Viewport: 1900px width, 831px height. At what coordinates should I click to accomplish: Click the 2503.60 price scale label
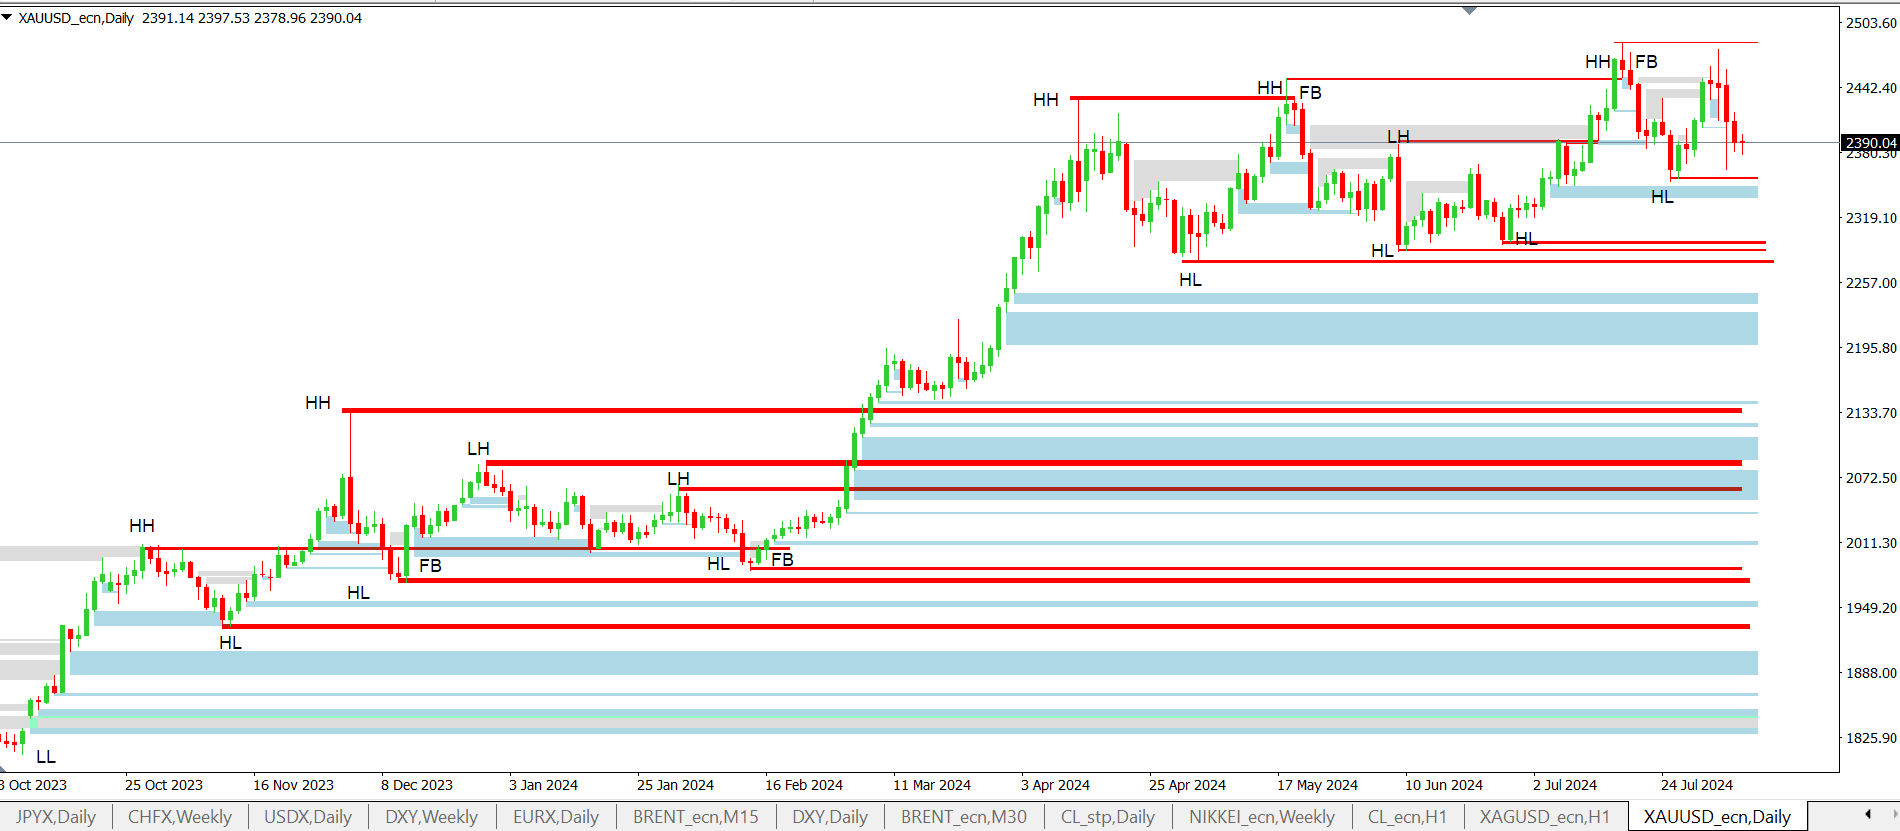(1871, 23)
